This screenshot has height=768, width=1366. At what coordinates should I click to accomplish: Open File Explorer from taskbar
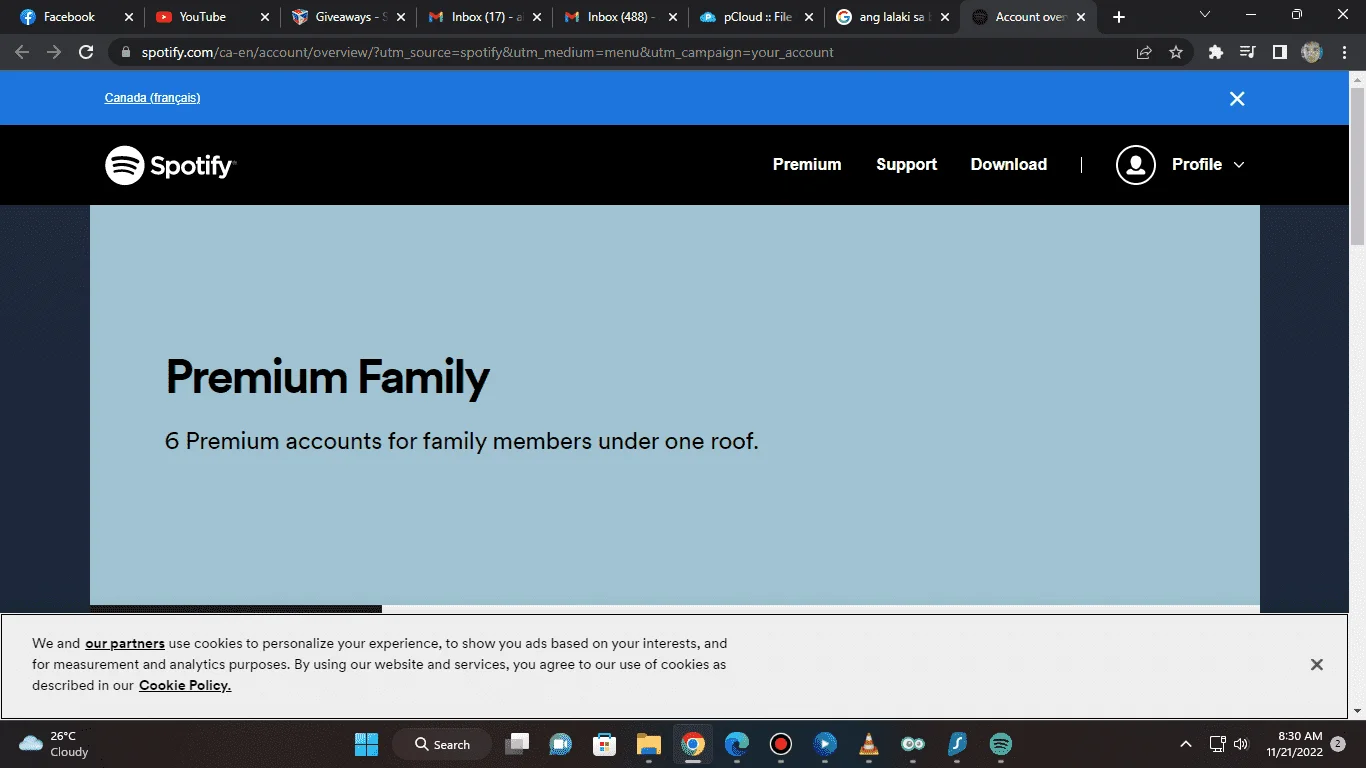click(x=649, y=744)
